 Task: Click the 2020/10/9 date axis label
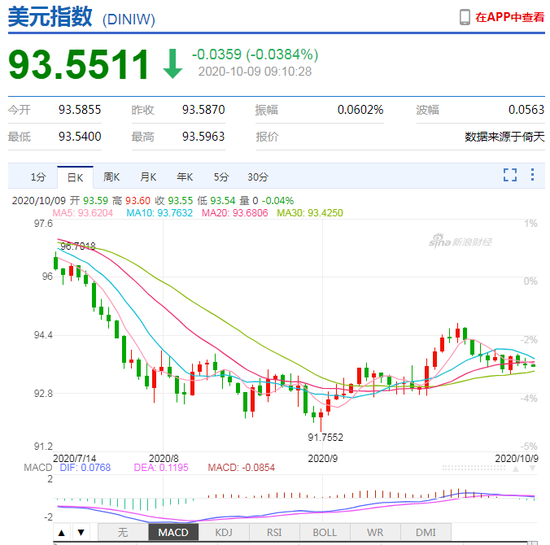(x=516, y=458)
